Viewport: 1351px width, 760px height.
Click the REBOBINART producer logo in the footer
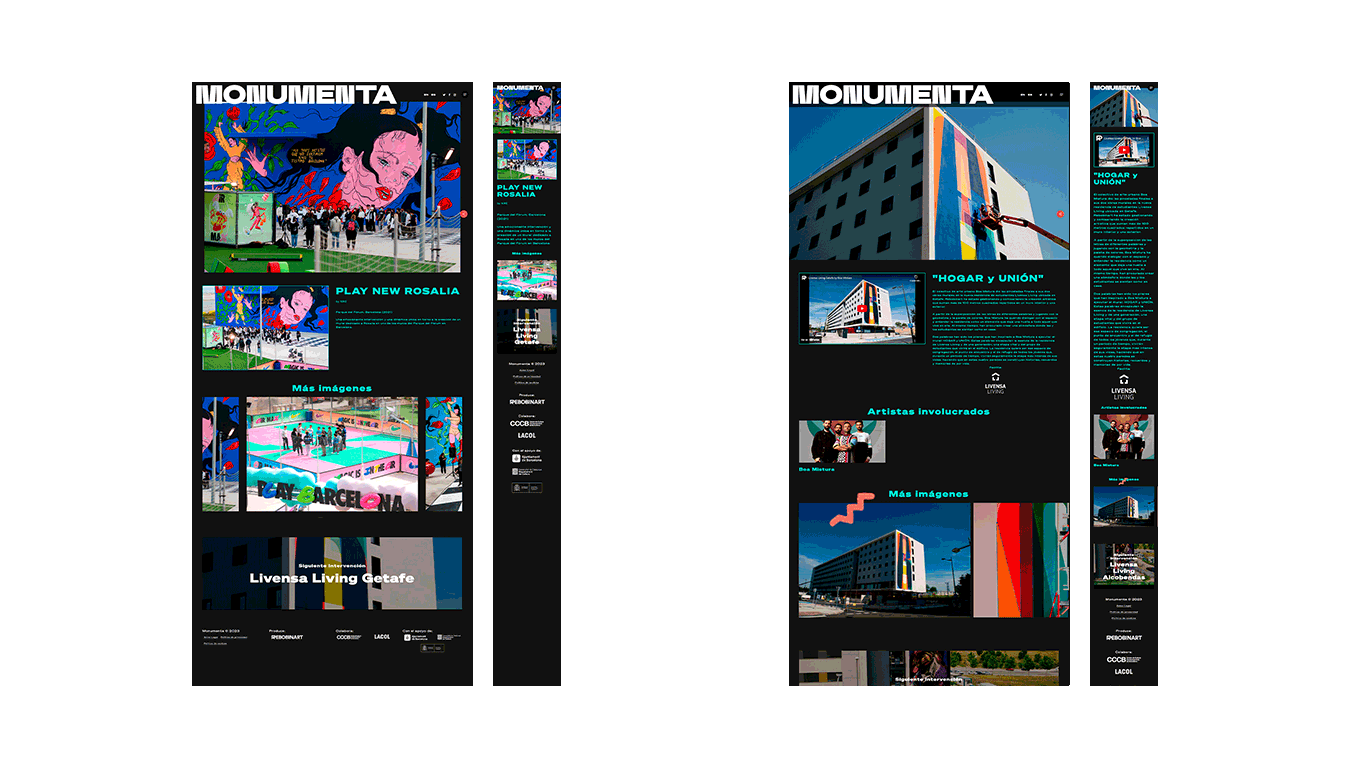(287, 637)
